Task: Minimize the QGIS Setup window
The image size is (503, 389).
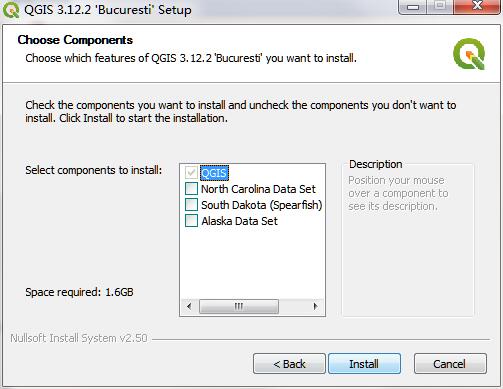Action: 413,7
